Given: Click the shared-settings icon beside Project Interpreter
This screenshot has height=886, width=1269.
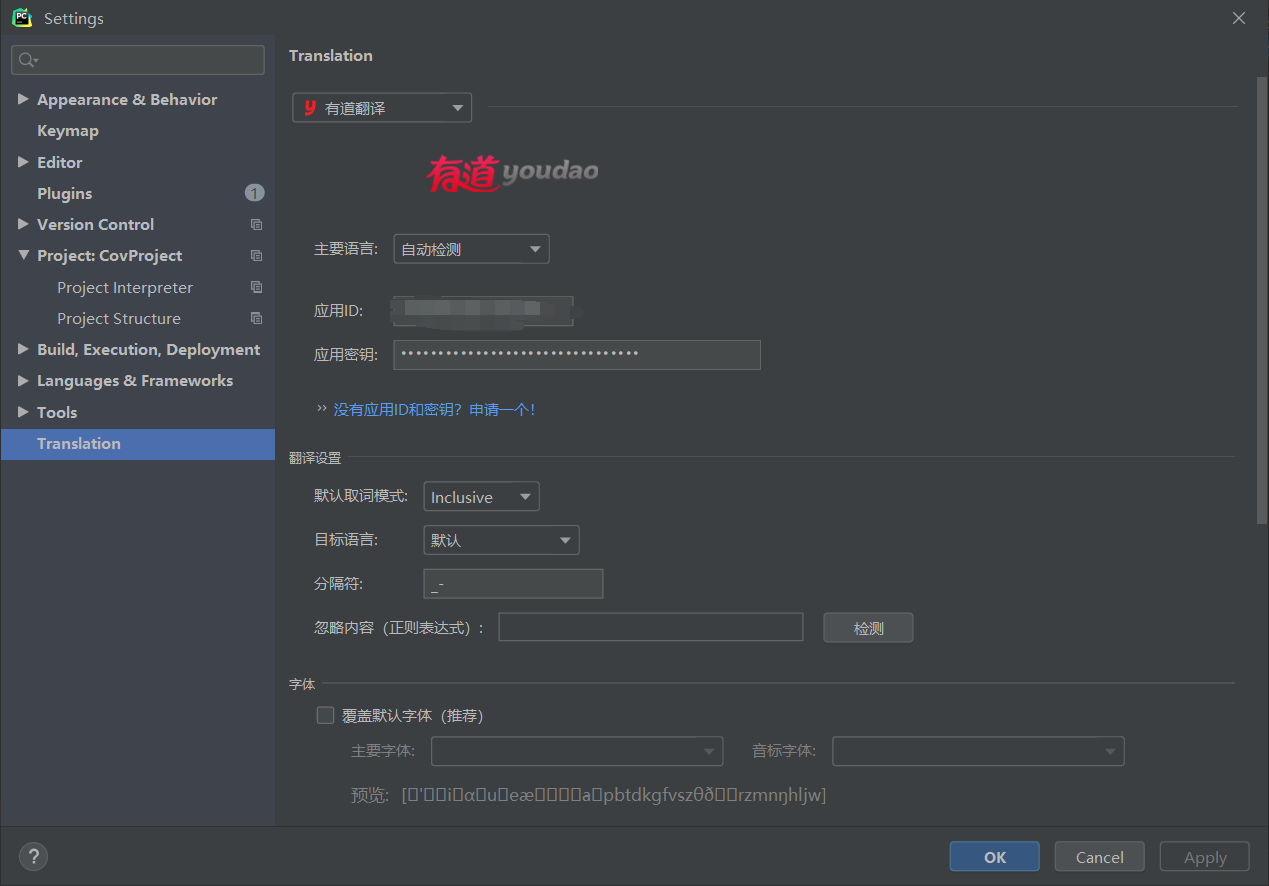Looking at the screenshot, I should click(x=257, y=287).
